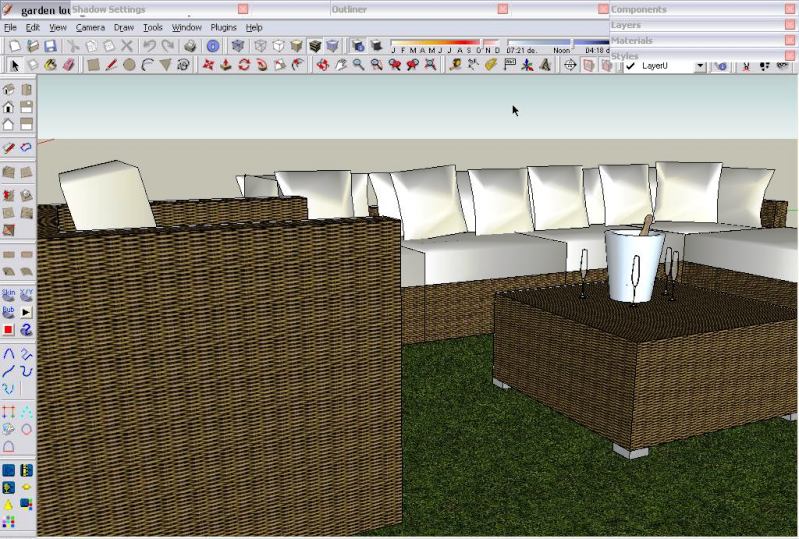Open the Camera menu
799x539 pixels.
click(x=90, y=28)
